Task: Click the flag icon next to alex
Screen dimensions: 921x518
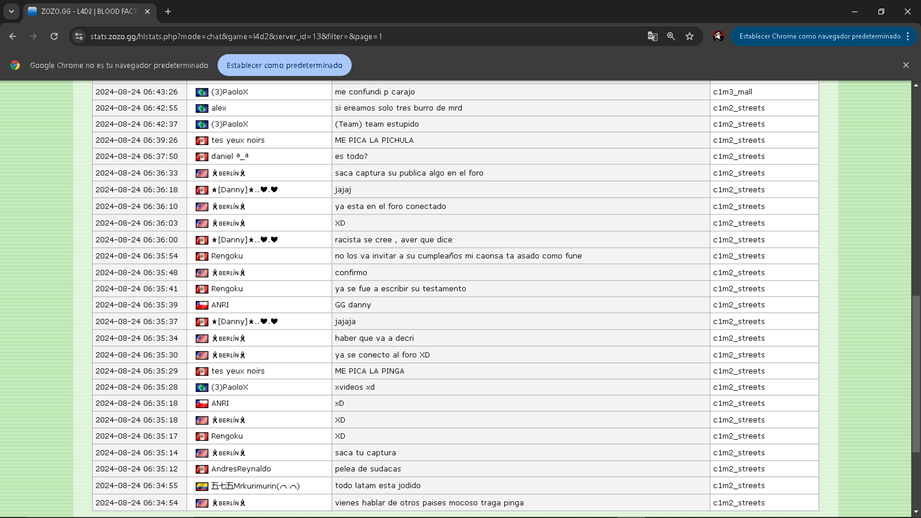Action: click(202, 108)
